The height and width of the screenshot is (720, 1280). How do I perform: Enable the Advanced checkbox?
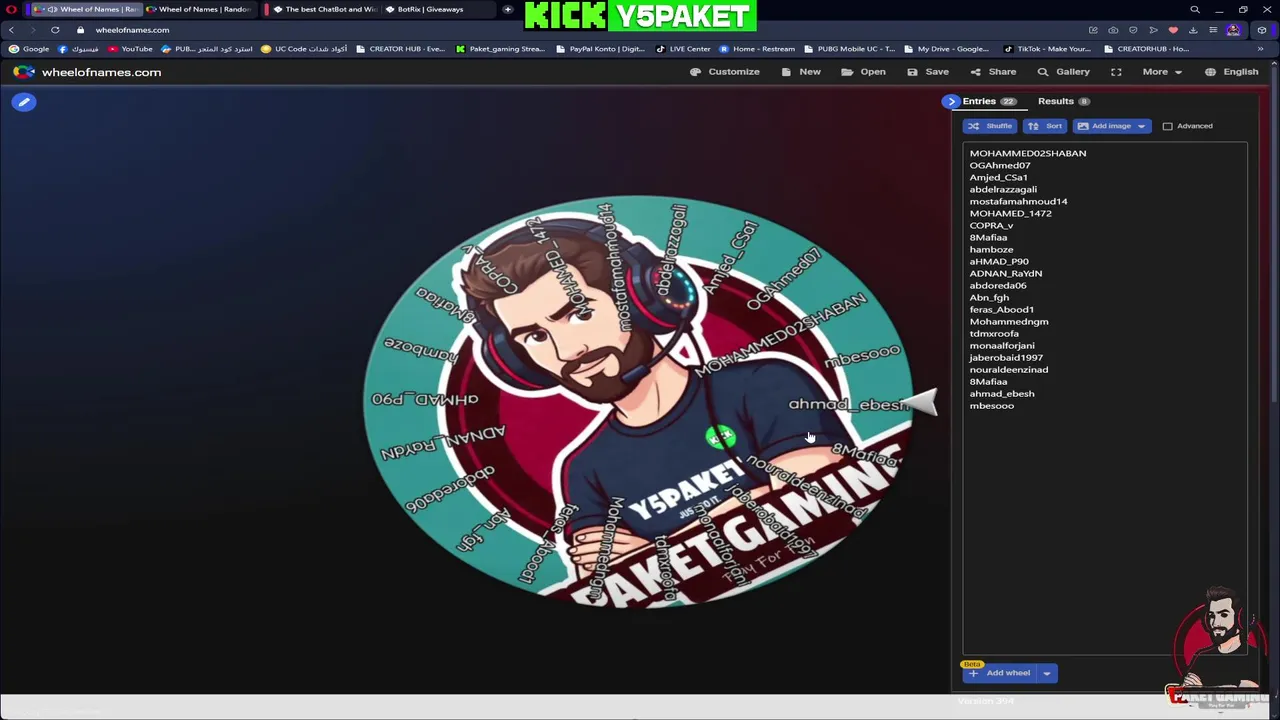[1167, 126]
